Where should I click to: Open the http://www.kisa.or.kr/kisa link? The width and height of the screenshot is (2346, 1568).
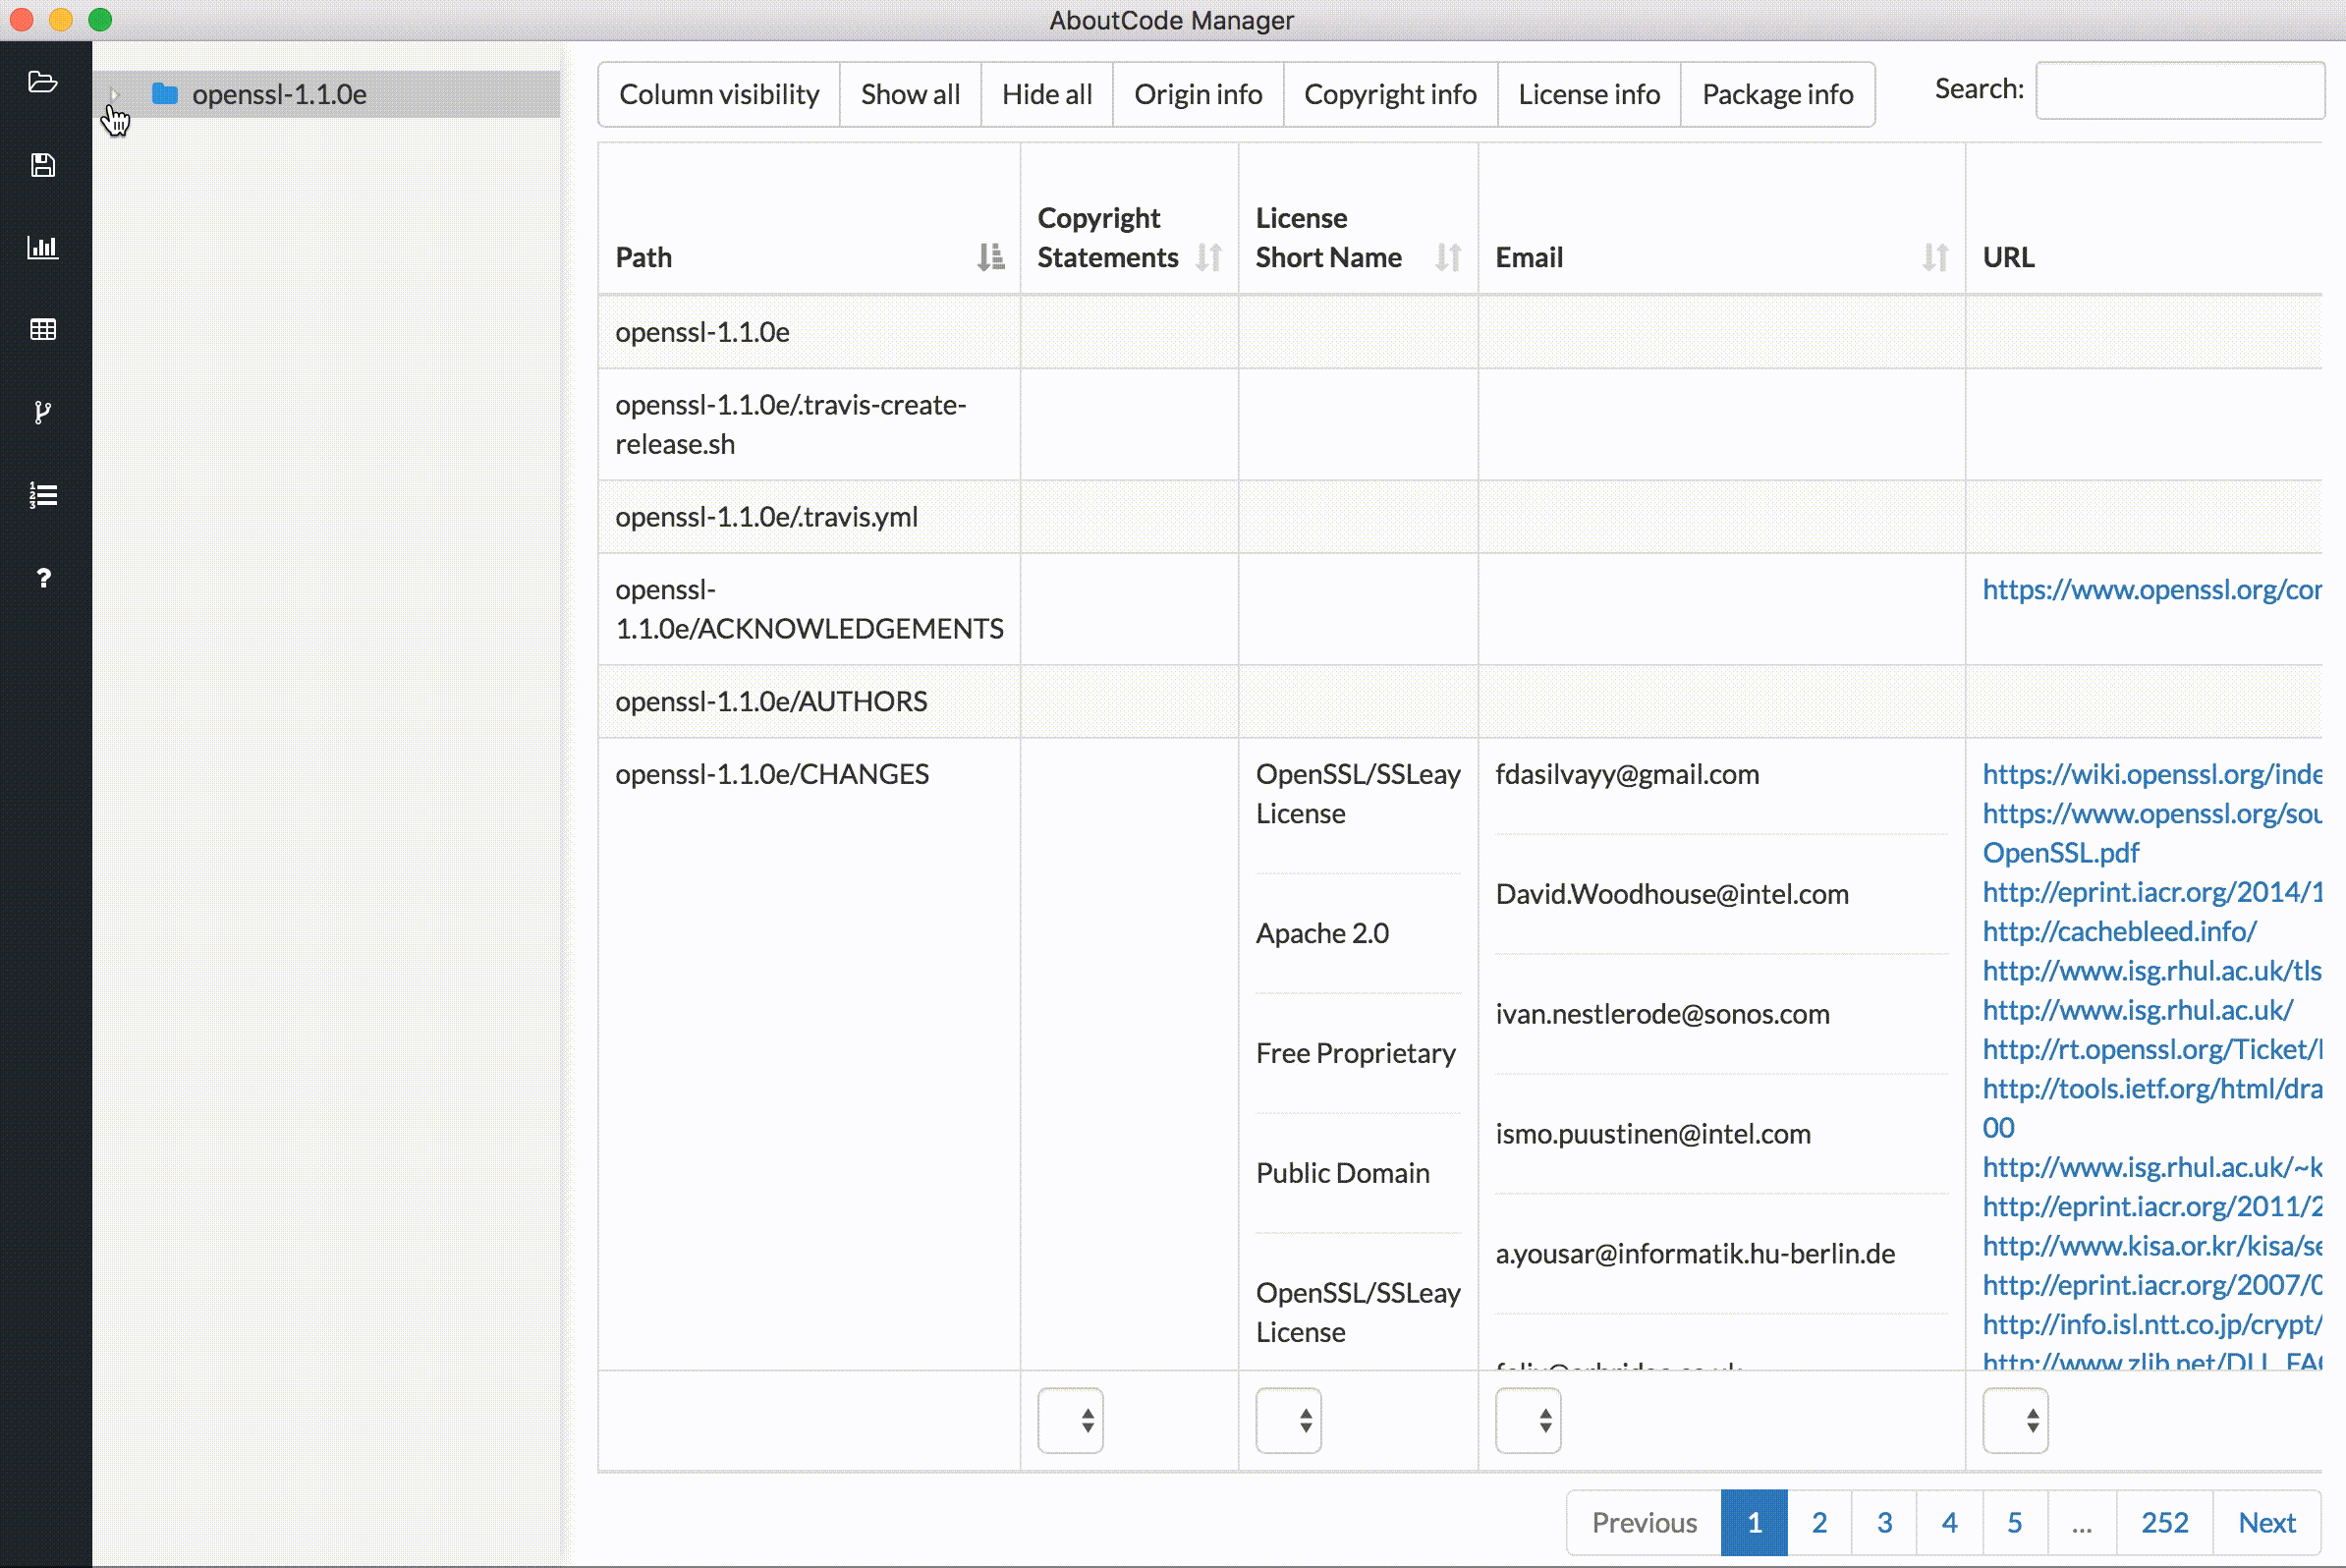tap(2152, 1245)
